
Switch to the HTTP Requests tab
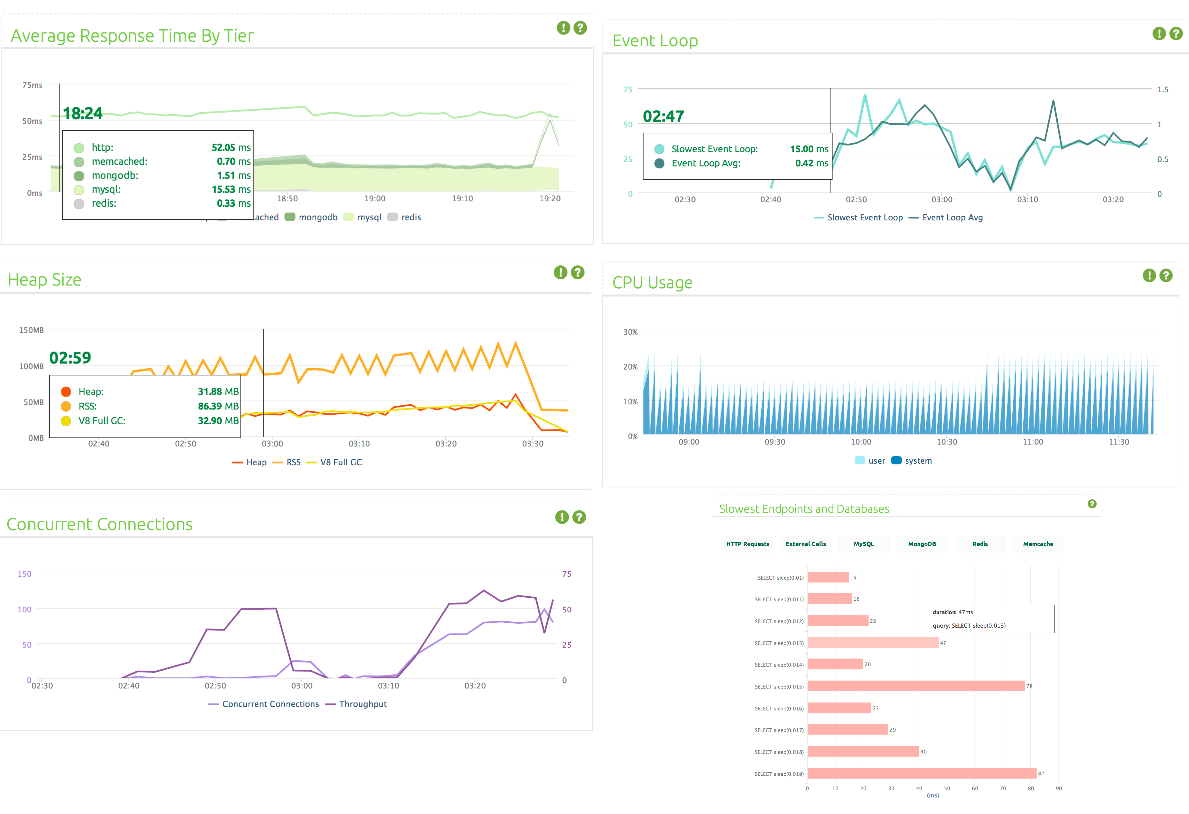point(748,544)
